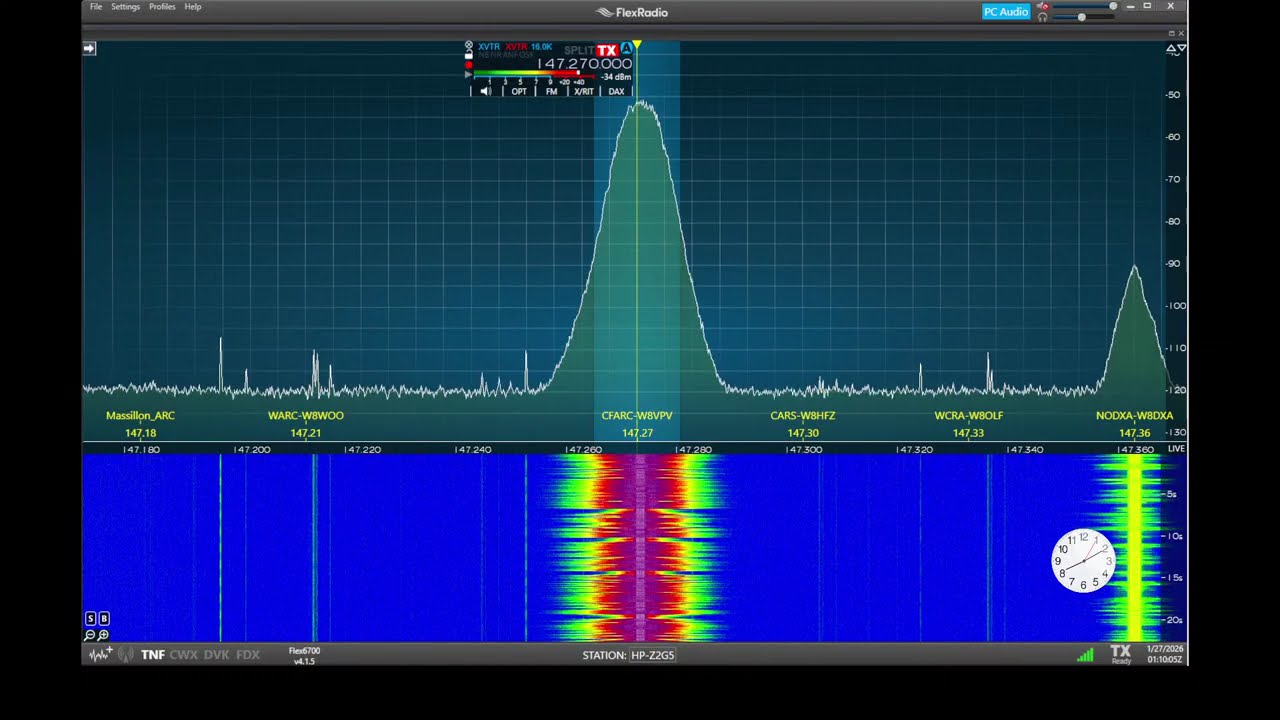Viewport: 1280px width, 720px height.
Task: Toggle the red TX indicator
Action: [607, 50]
